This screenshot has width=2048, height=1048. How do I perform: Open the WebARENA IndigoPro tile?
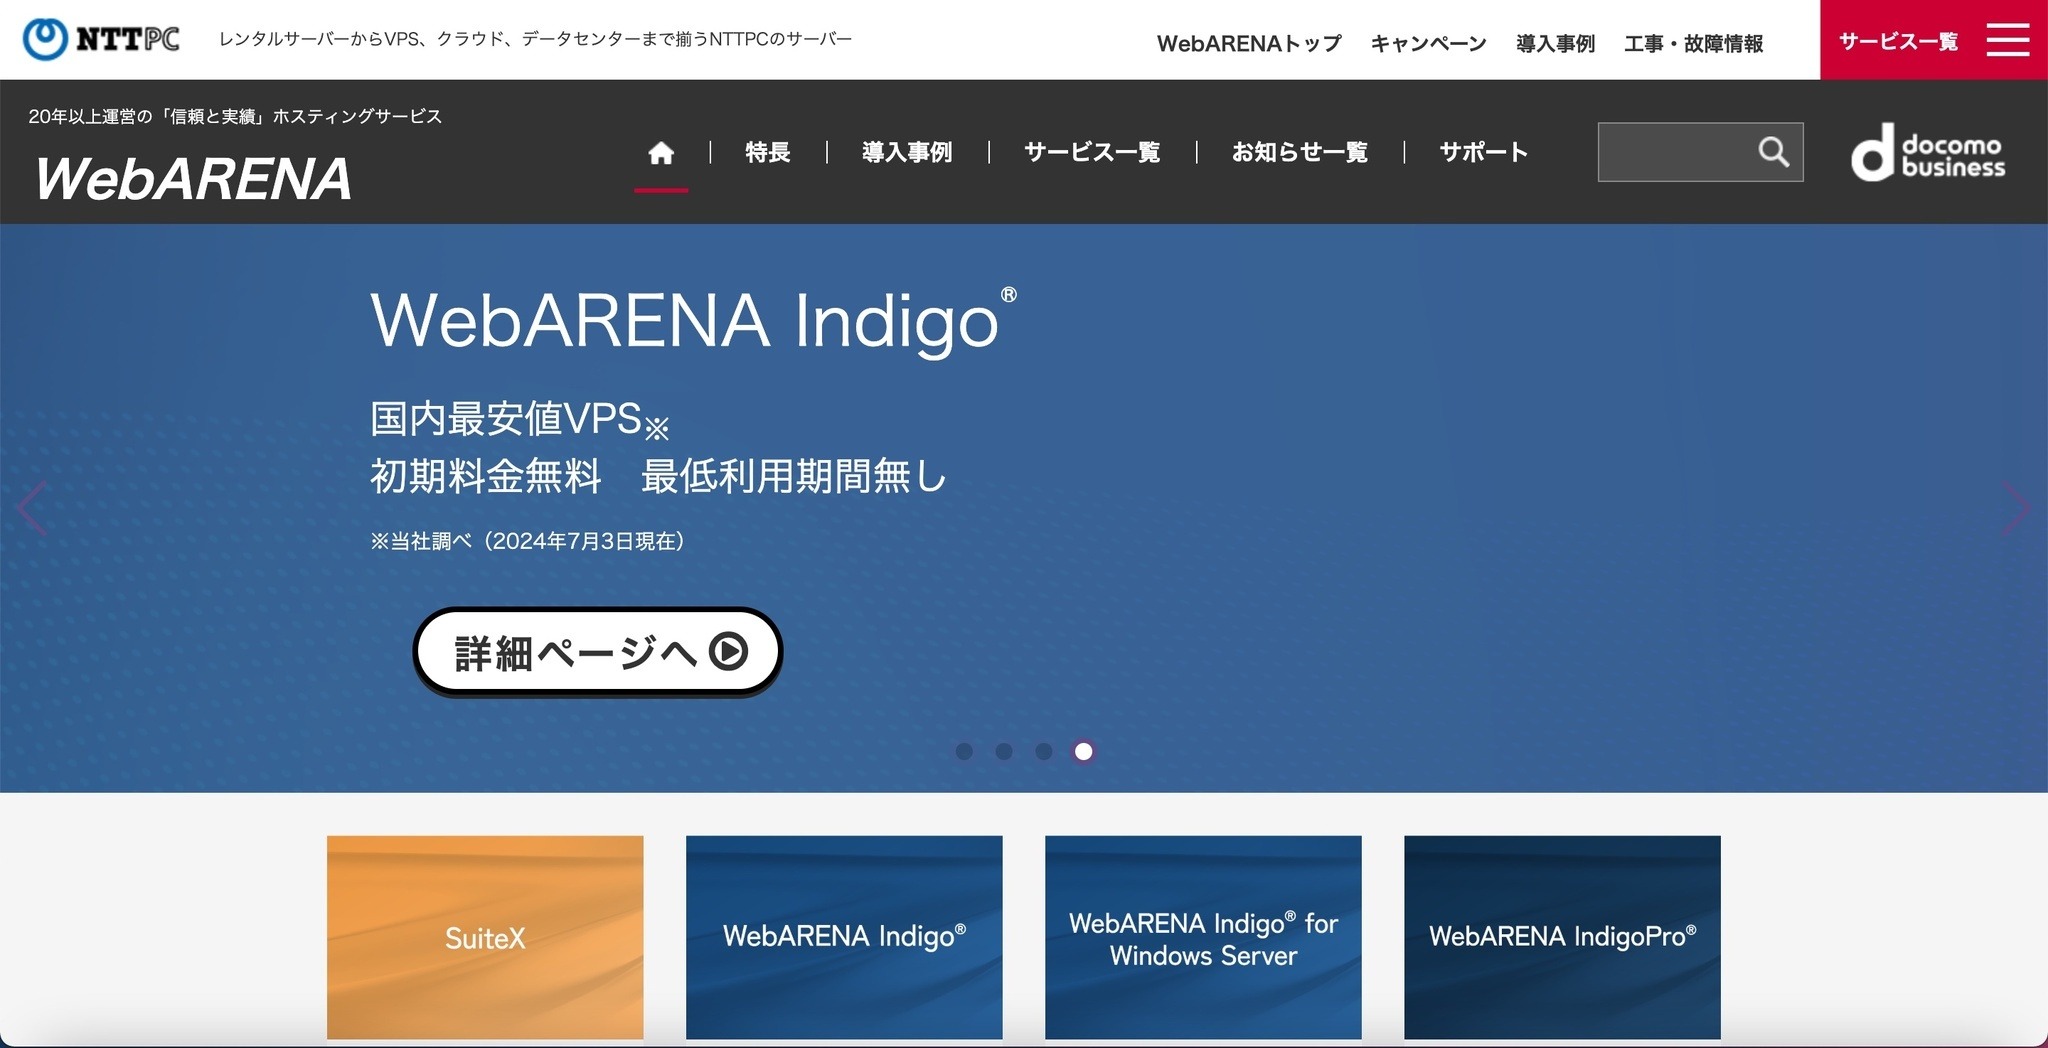(1562, 937)
